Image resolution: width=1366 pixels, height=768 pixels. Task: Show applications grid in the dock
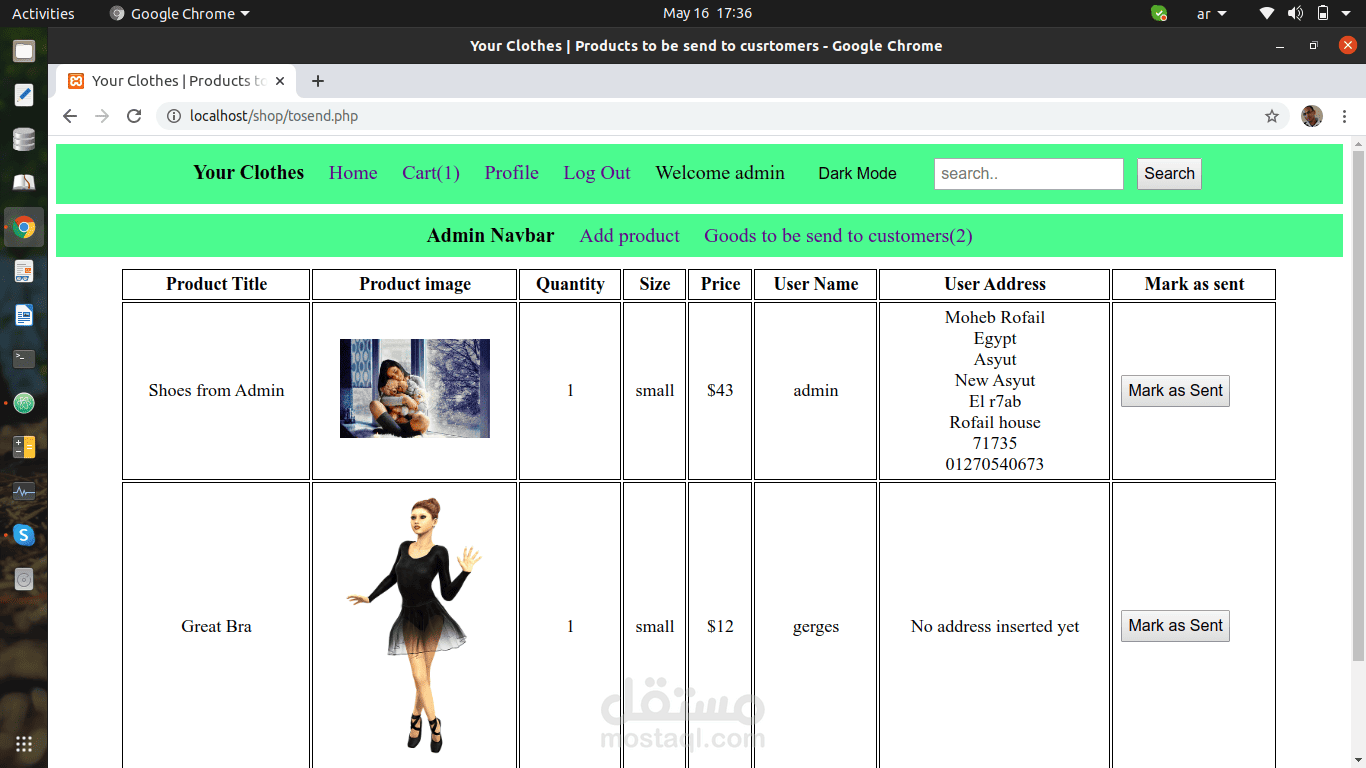pos(24,743)
